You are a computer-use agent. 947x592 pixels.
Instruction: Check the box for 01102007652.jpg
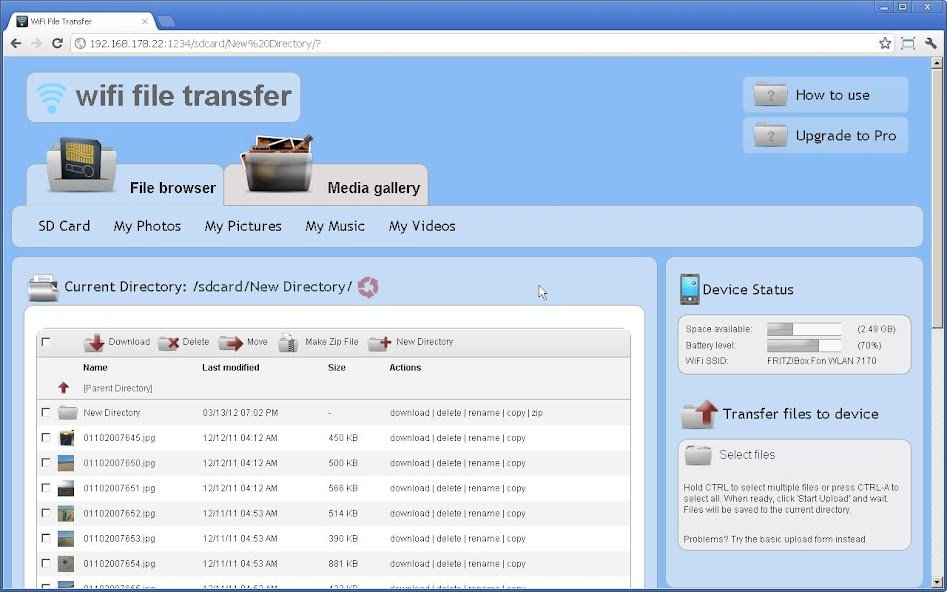[x=46, y=513]
